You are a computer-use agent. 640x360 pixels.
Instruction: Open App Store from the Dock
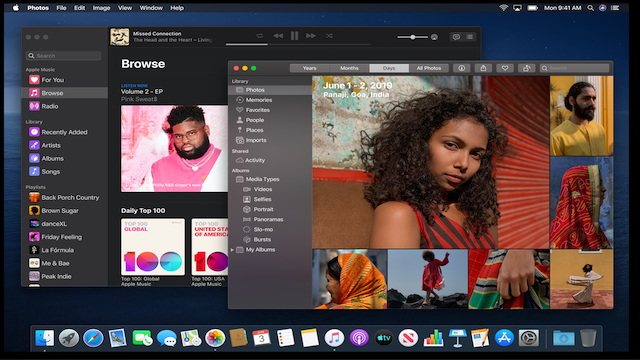pos(504,338)
